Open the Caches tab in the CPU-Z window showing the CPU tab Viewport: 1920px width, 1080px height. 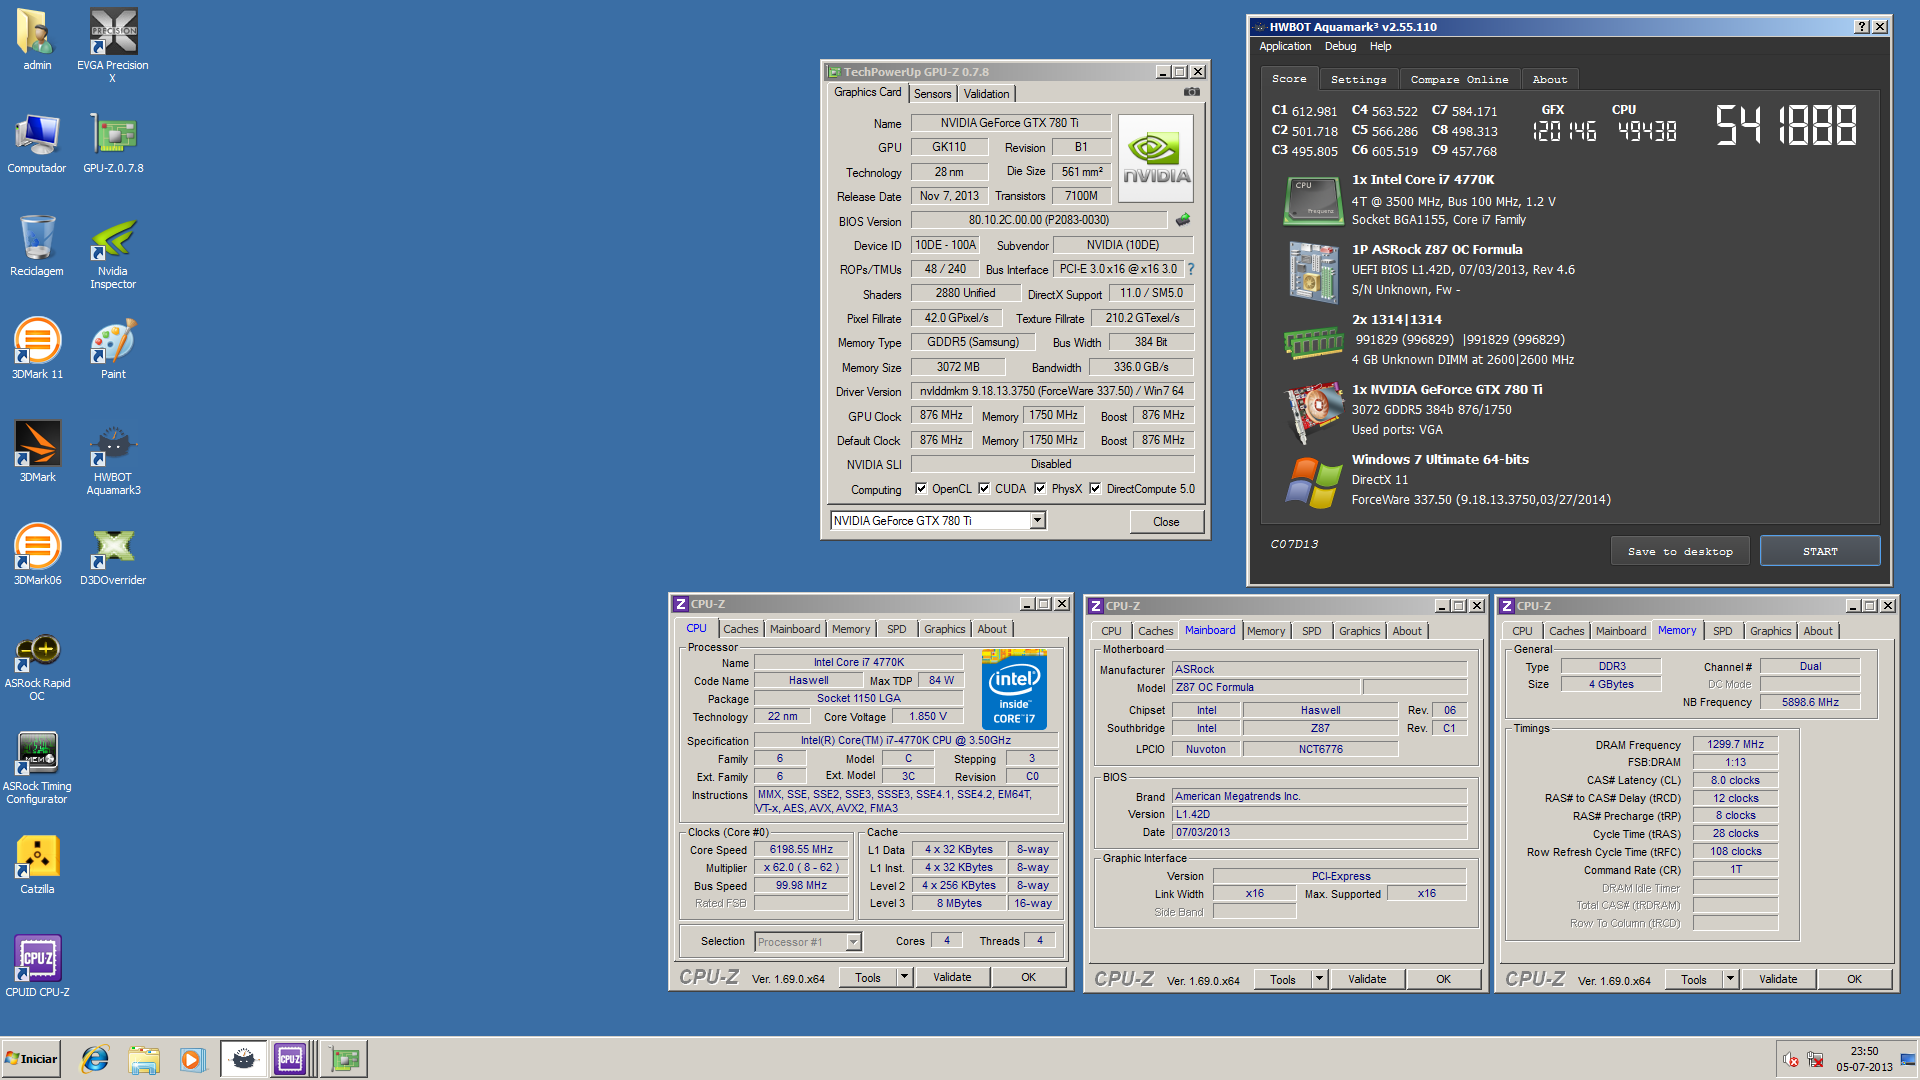click(740, 629)
